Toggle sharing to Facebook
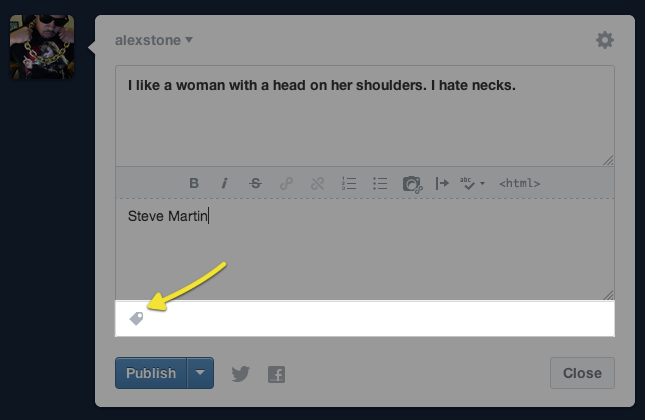 277,374
